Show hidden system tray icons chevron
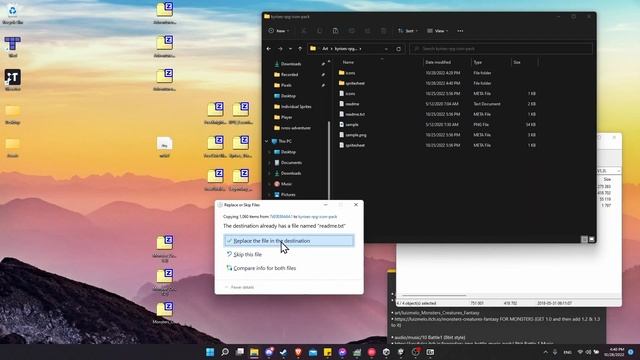 [x=545, y=352]
